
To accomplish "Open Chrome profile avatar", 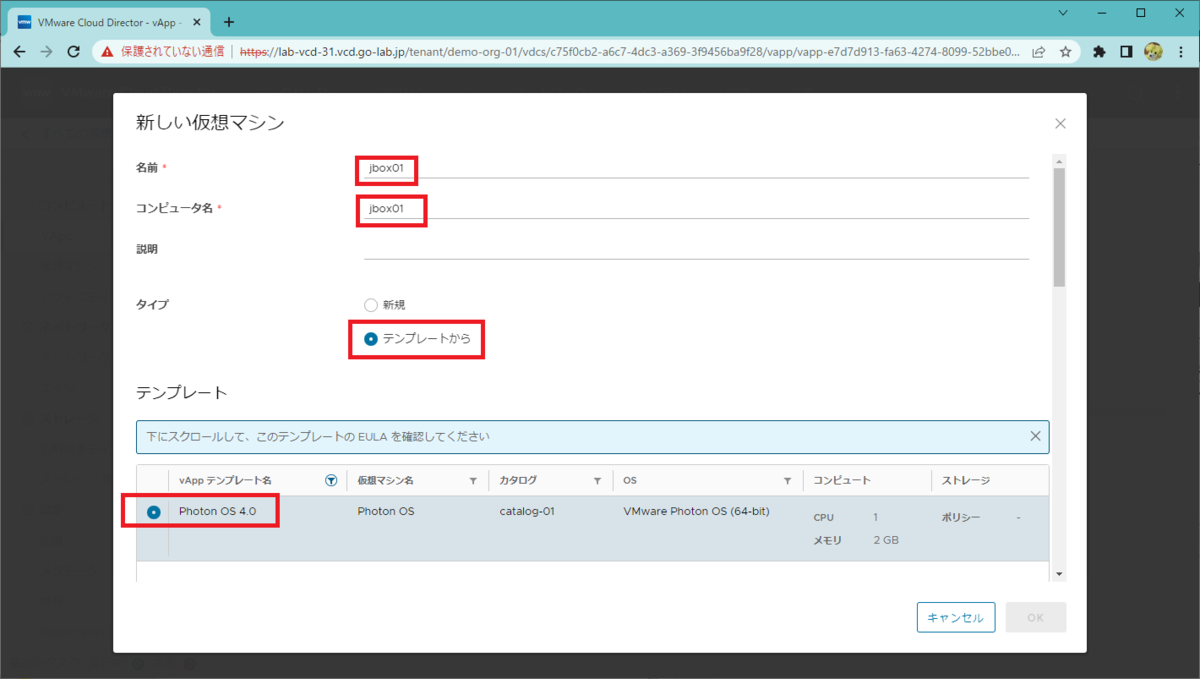I will point(1153,51).
